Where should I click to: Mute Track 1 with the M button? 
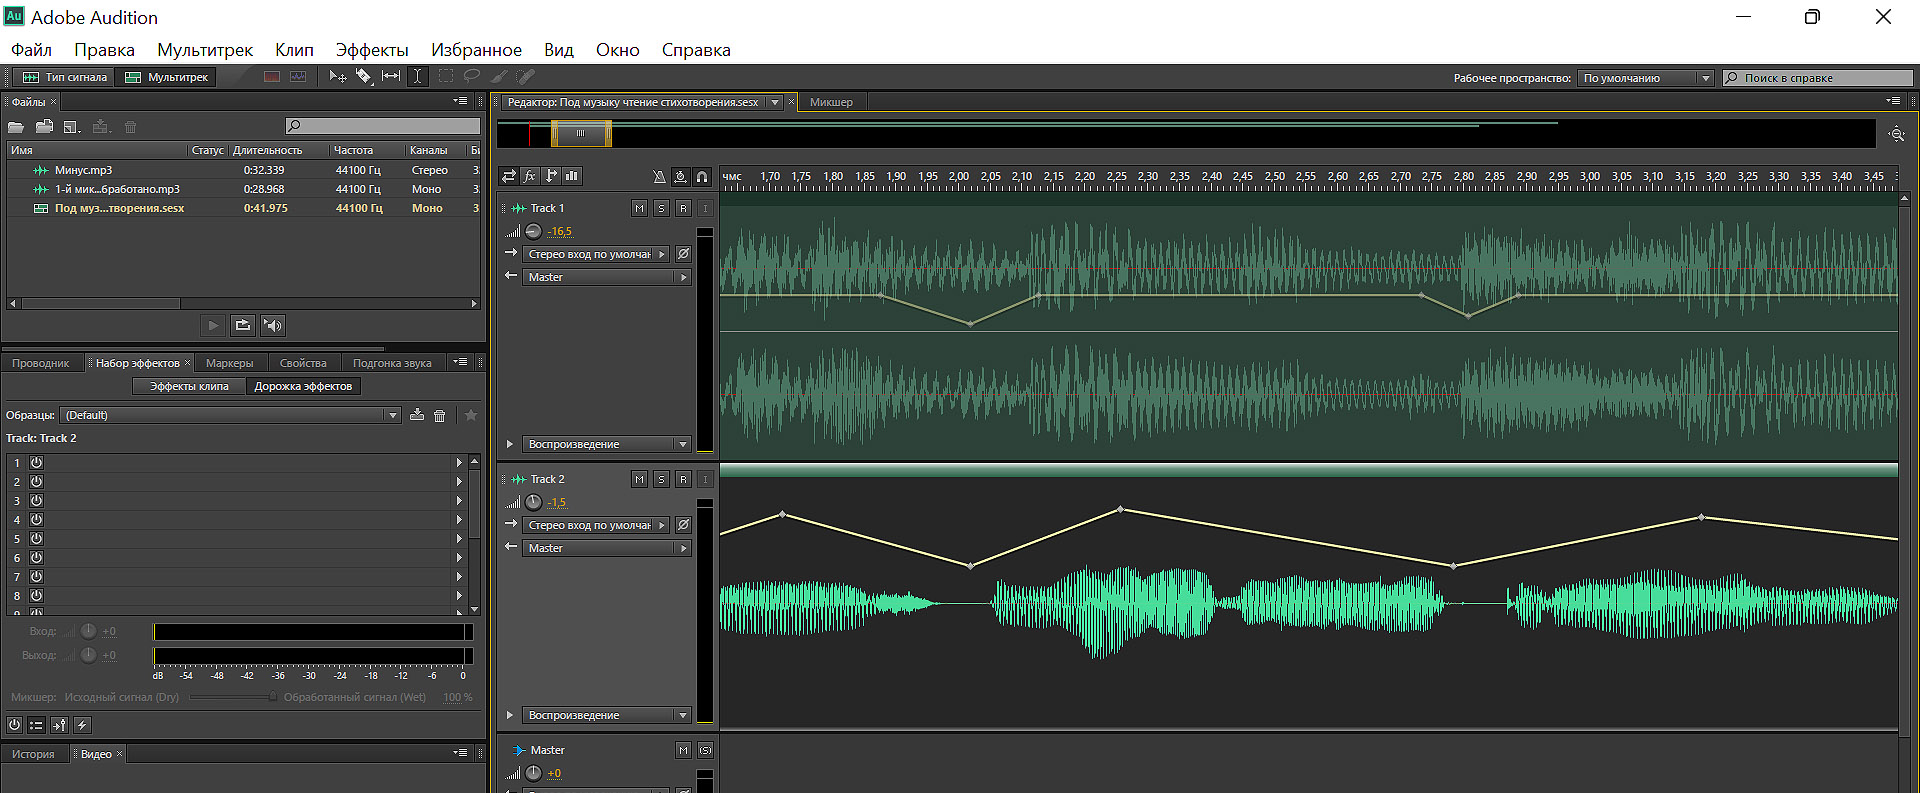pos(639,208)
